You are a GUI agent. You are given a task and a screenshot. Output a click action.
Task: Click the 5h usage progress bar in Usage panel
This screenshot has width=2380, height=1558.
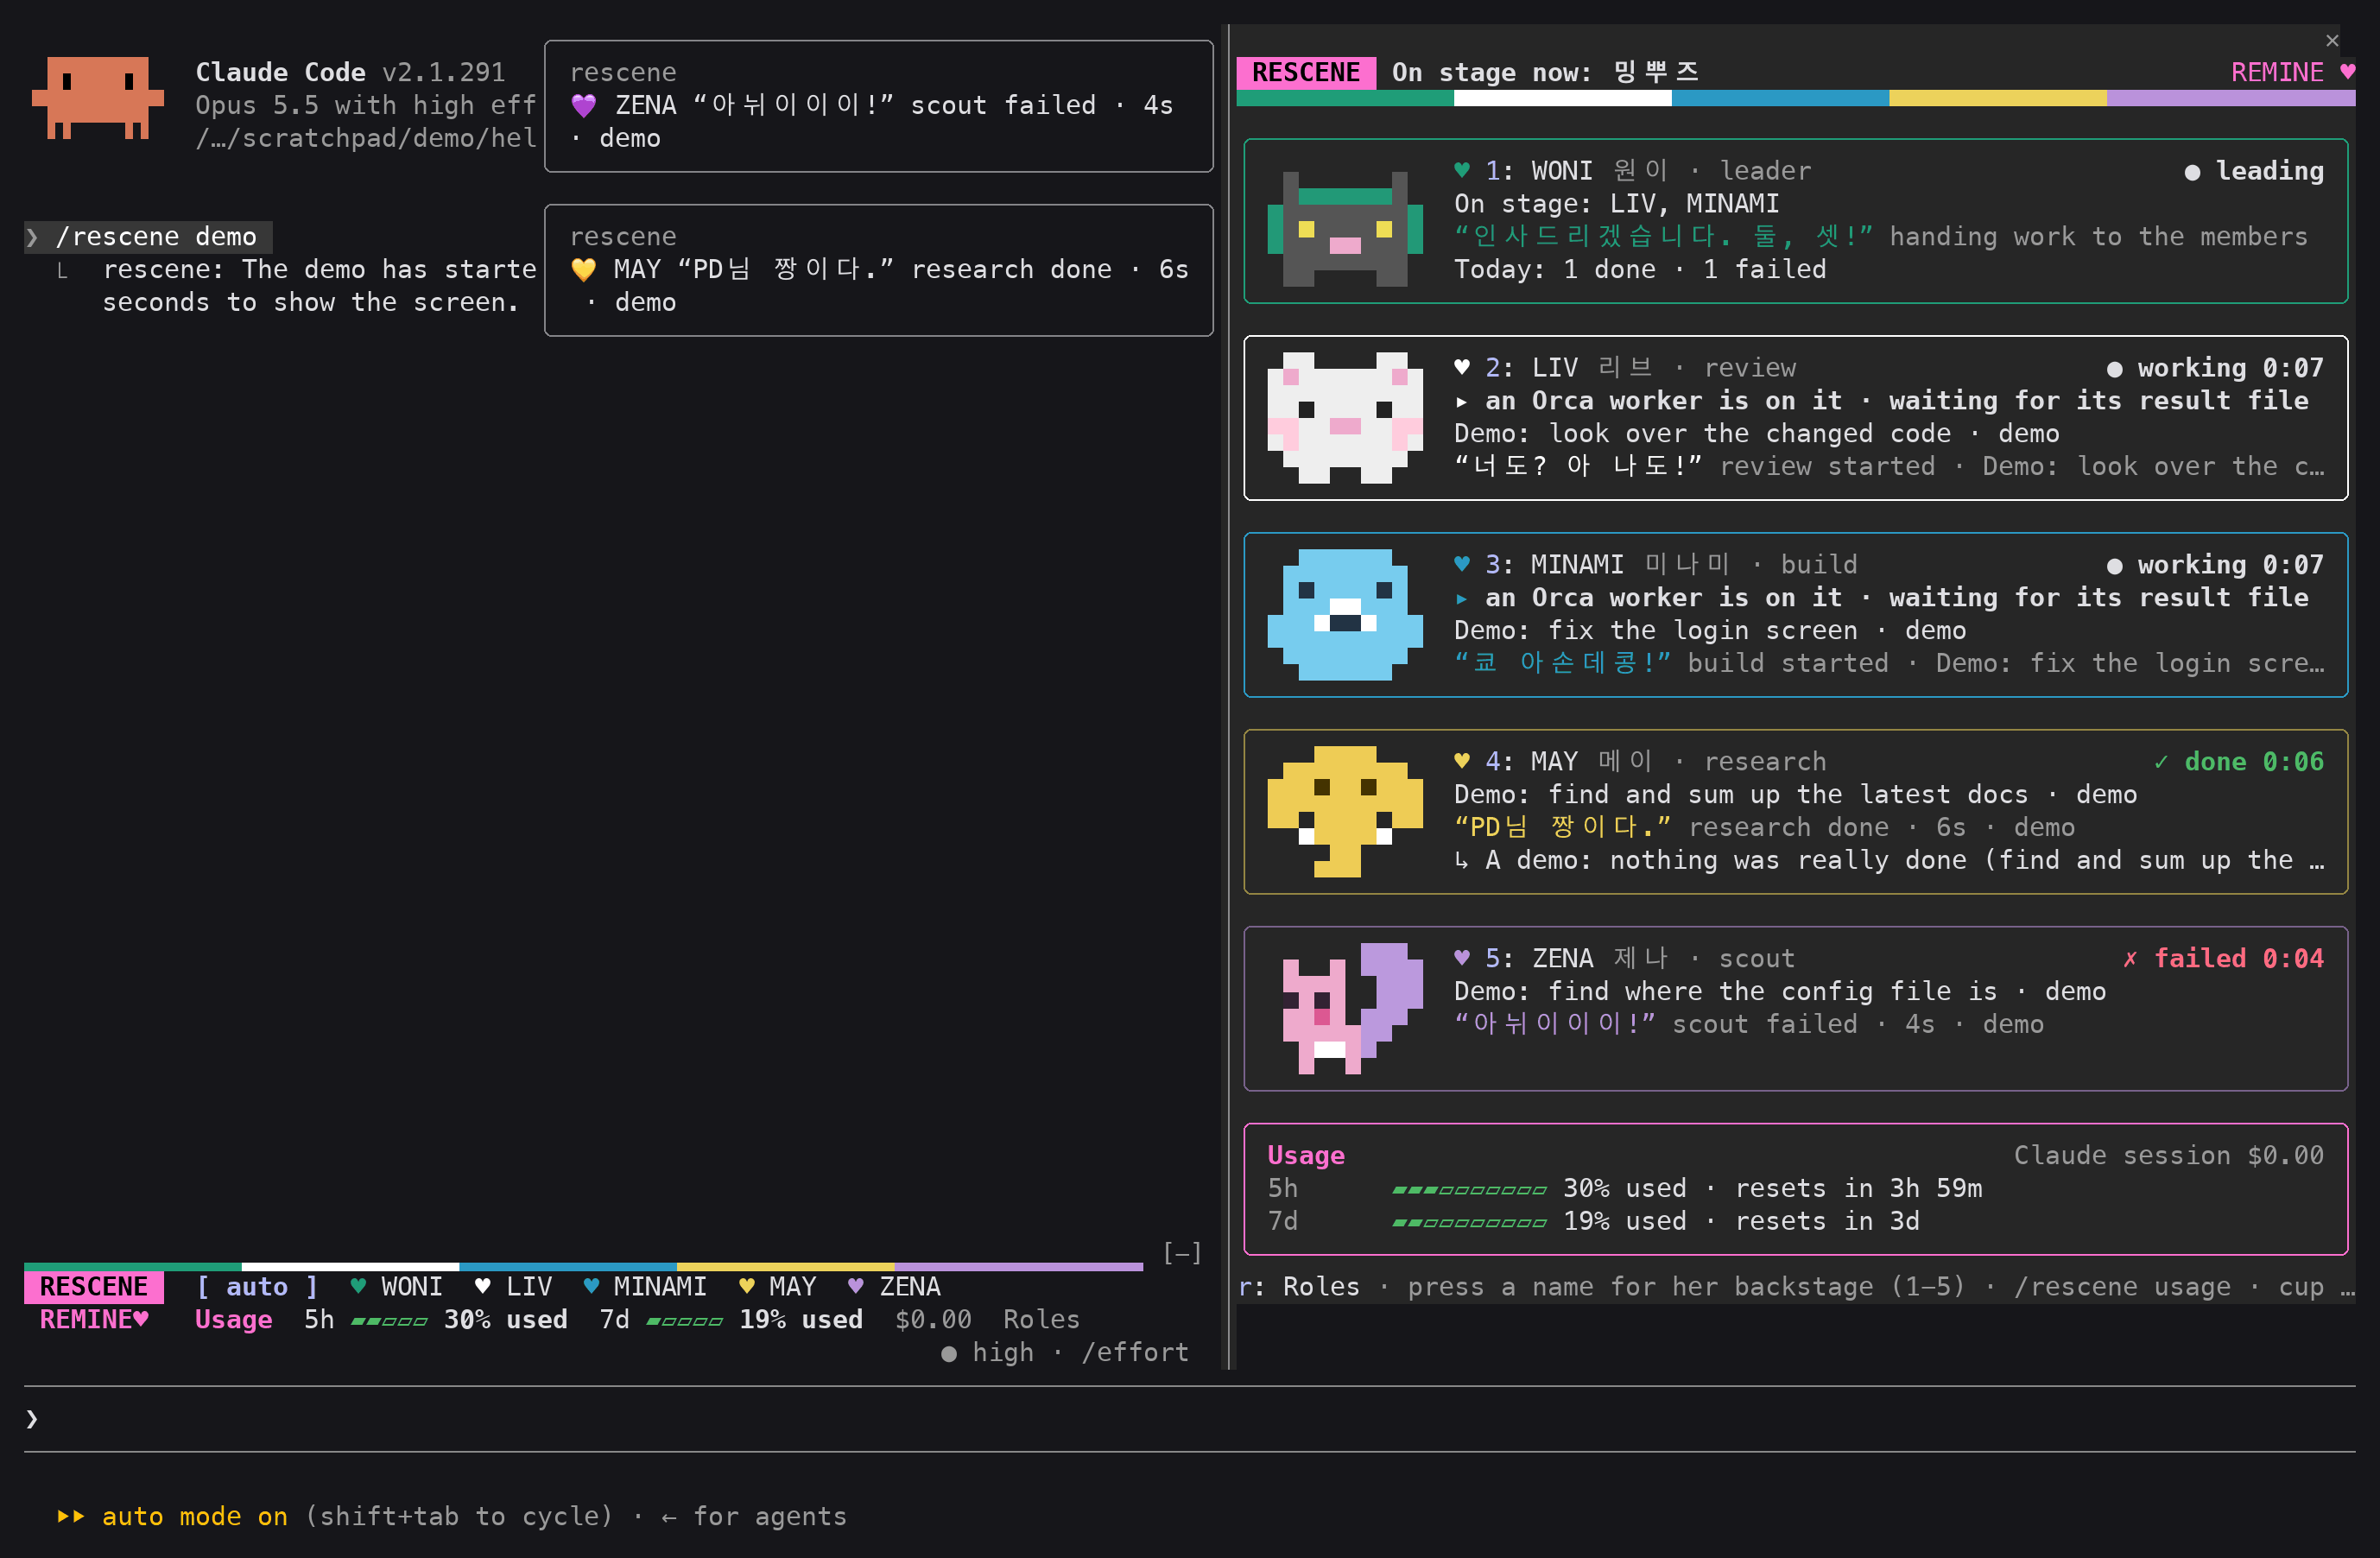pyautogui.click(x=1469, y=1189)
